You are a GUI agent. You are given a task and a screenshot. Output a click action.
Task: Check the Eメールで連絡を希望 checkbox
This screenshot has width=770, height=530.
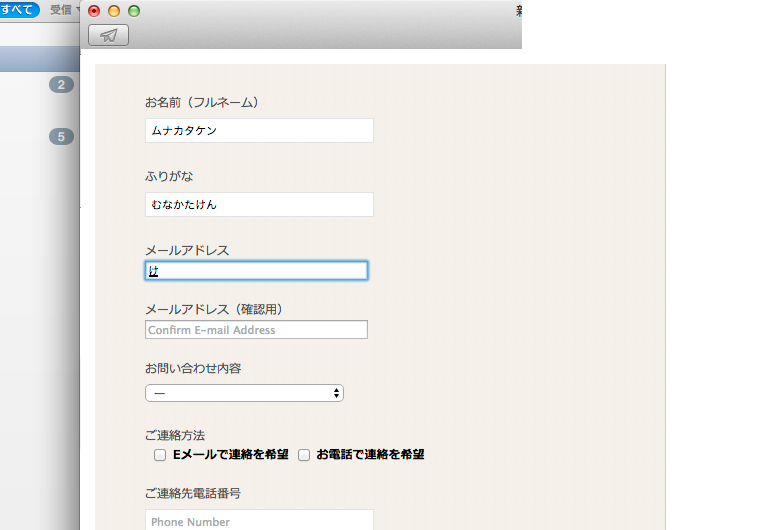click(x=160, y=455)
